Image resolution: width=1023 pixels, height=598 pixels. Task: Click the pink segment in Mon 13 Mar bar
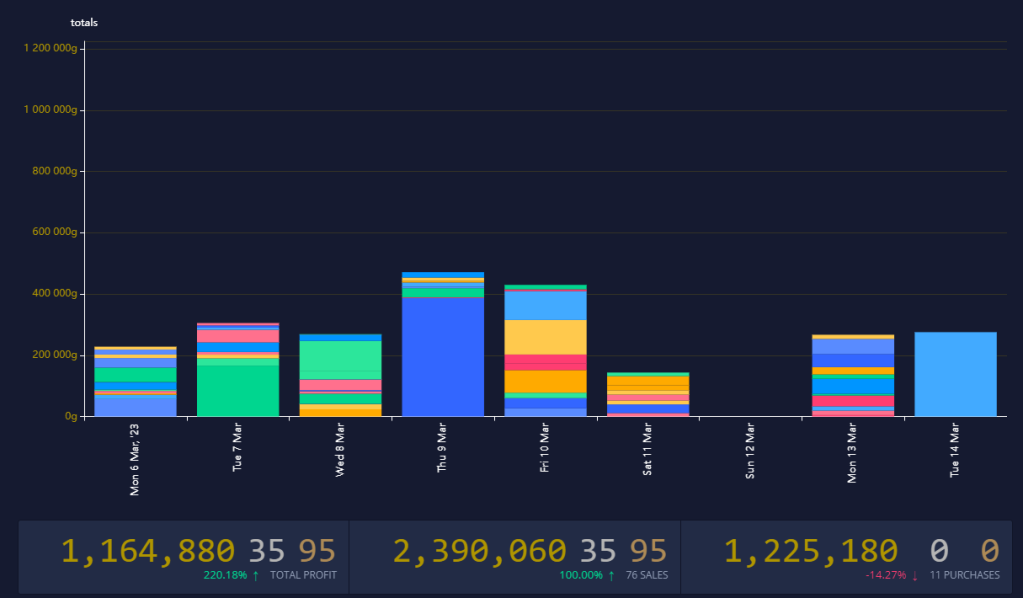[x=852, y=401]
